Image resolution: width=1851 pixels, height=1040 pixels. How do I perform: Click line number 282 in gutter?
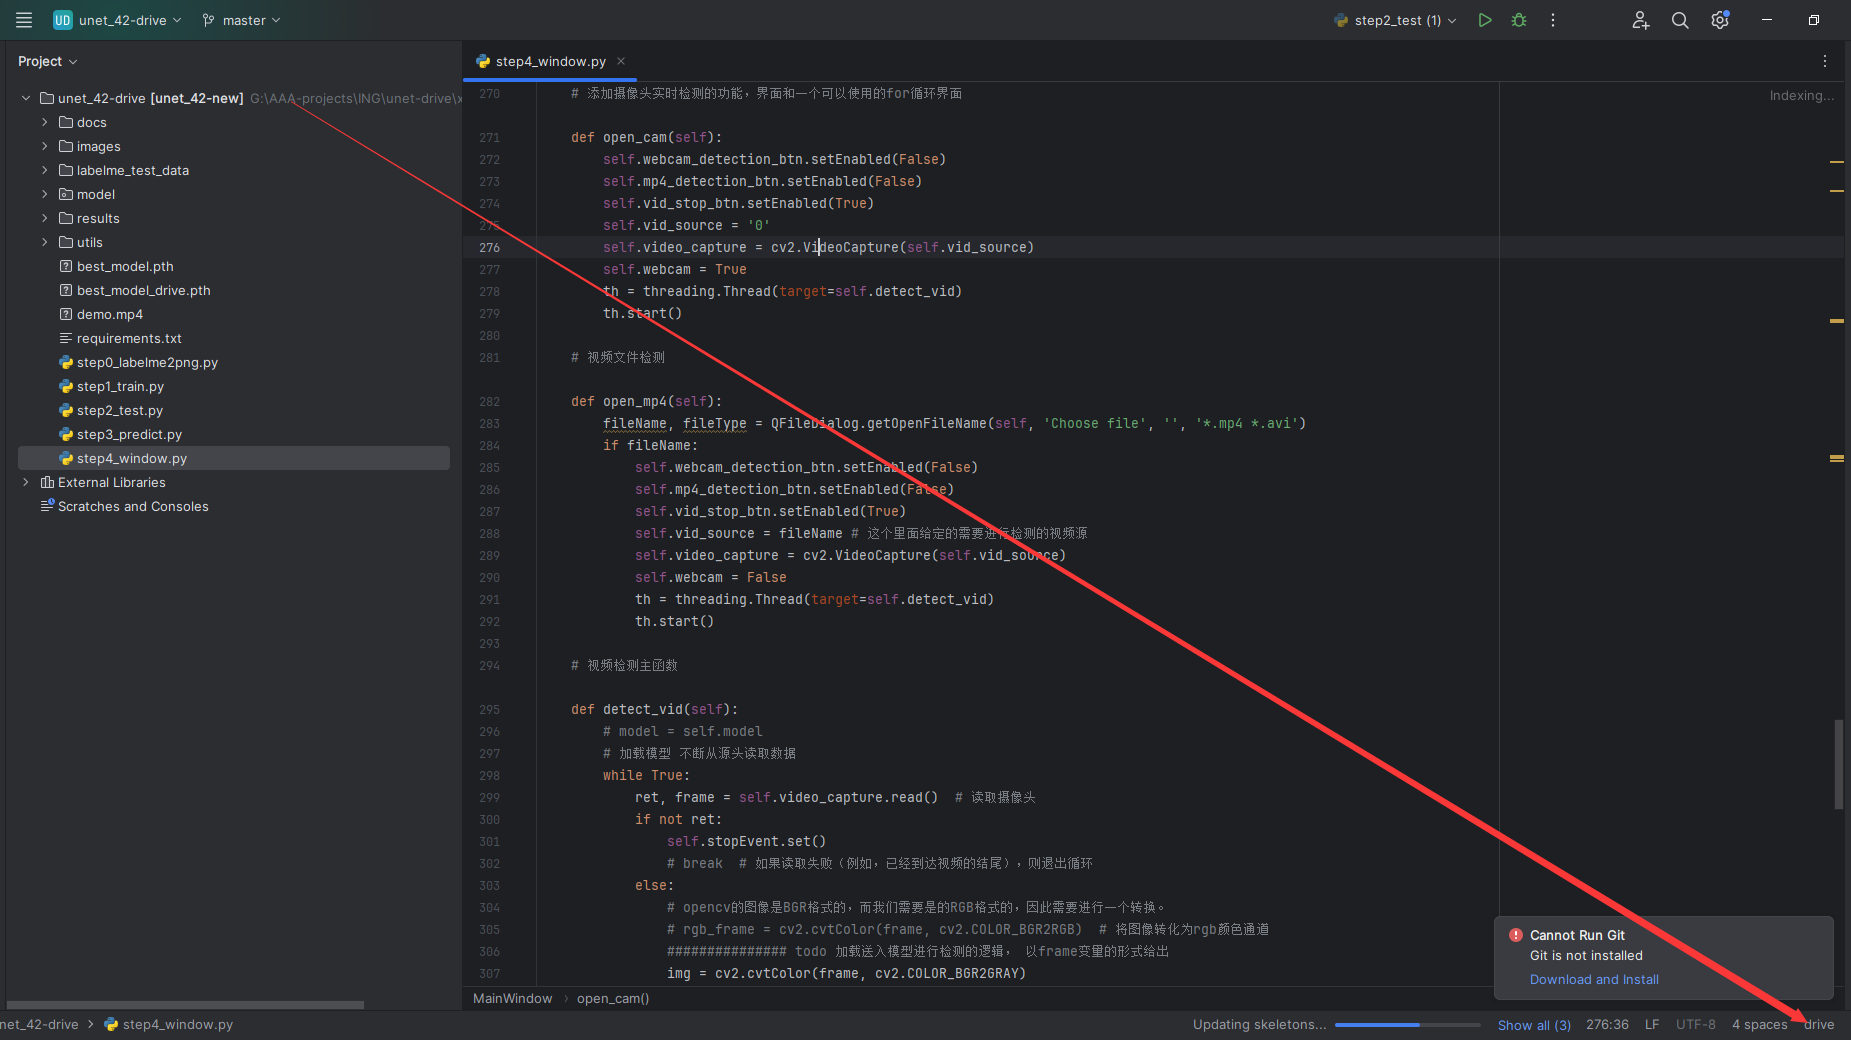489,401
